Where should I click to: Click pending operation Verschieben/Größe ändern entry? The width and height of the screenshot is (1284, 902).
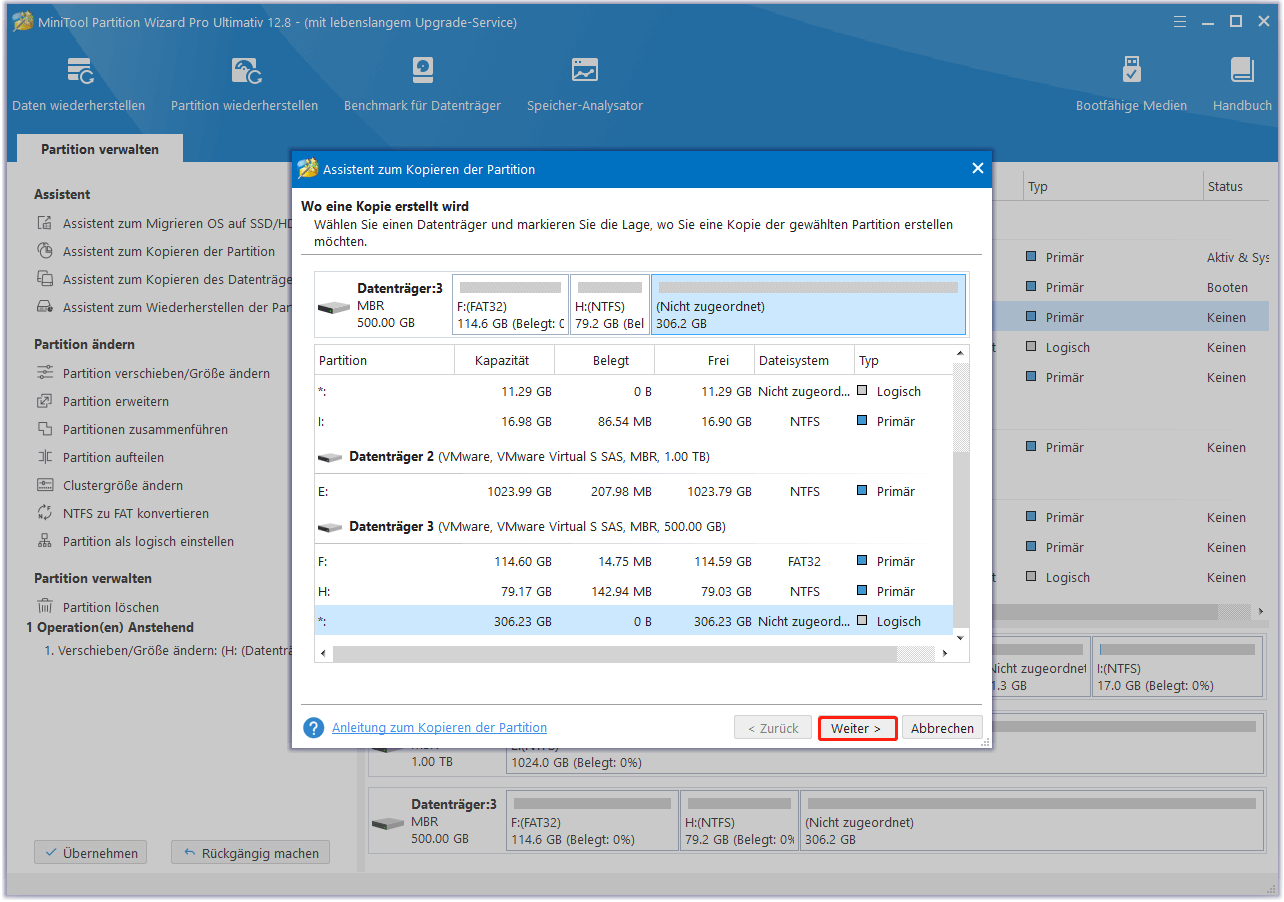[166, 651]
